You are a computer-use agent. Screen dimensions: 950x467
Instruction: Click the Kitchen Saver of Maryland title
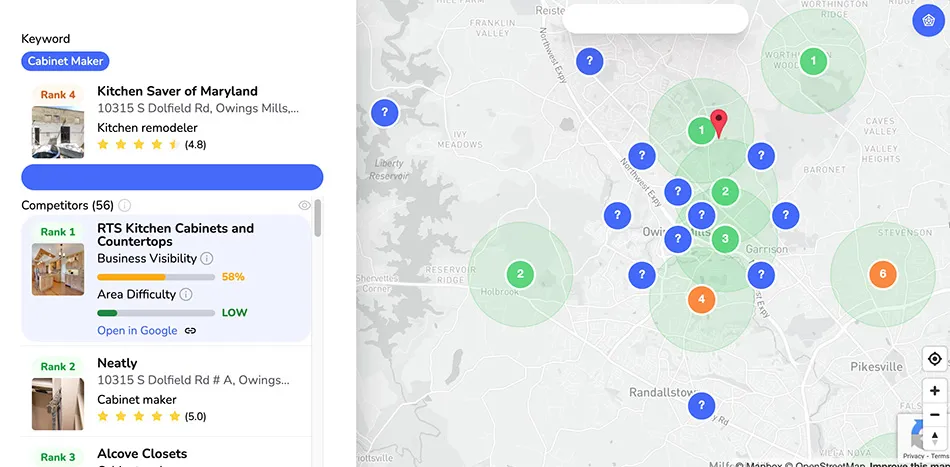pos(178,91)
